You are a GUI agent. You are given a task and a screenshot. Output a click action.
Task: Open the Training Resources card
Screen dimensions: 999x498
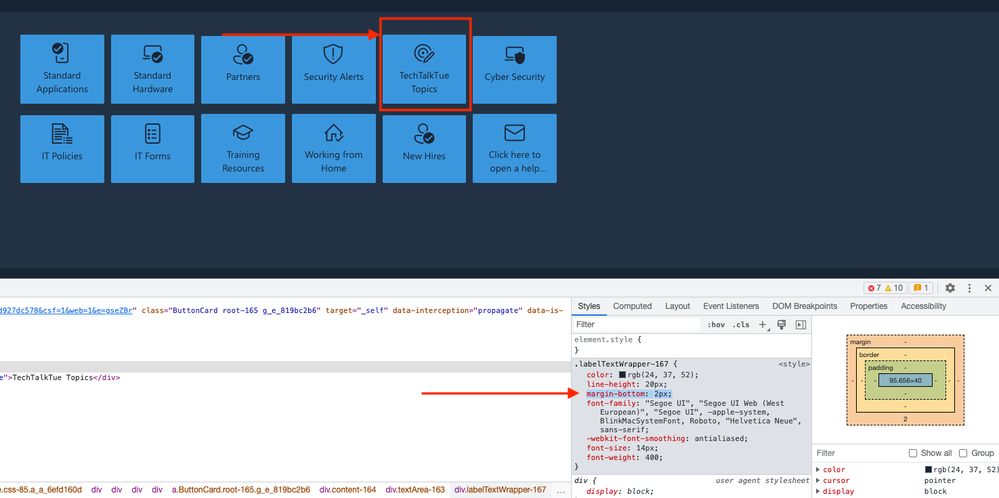point(243,148)
